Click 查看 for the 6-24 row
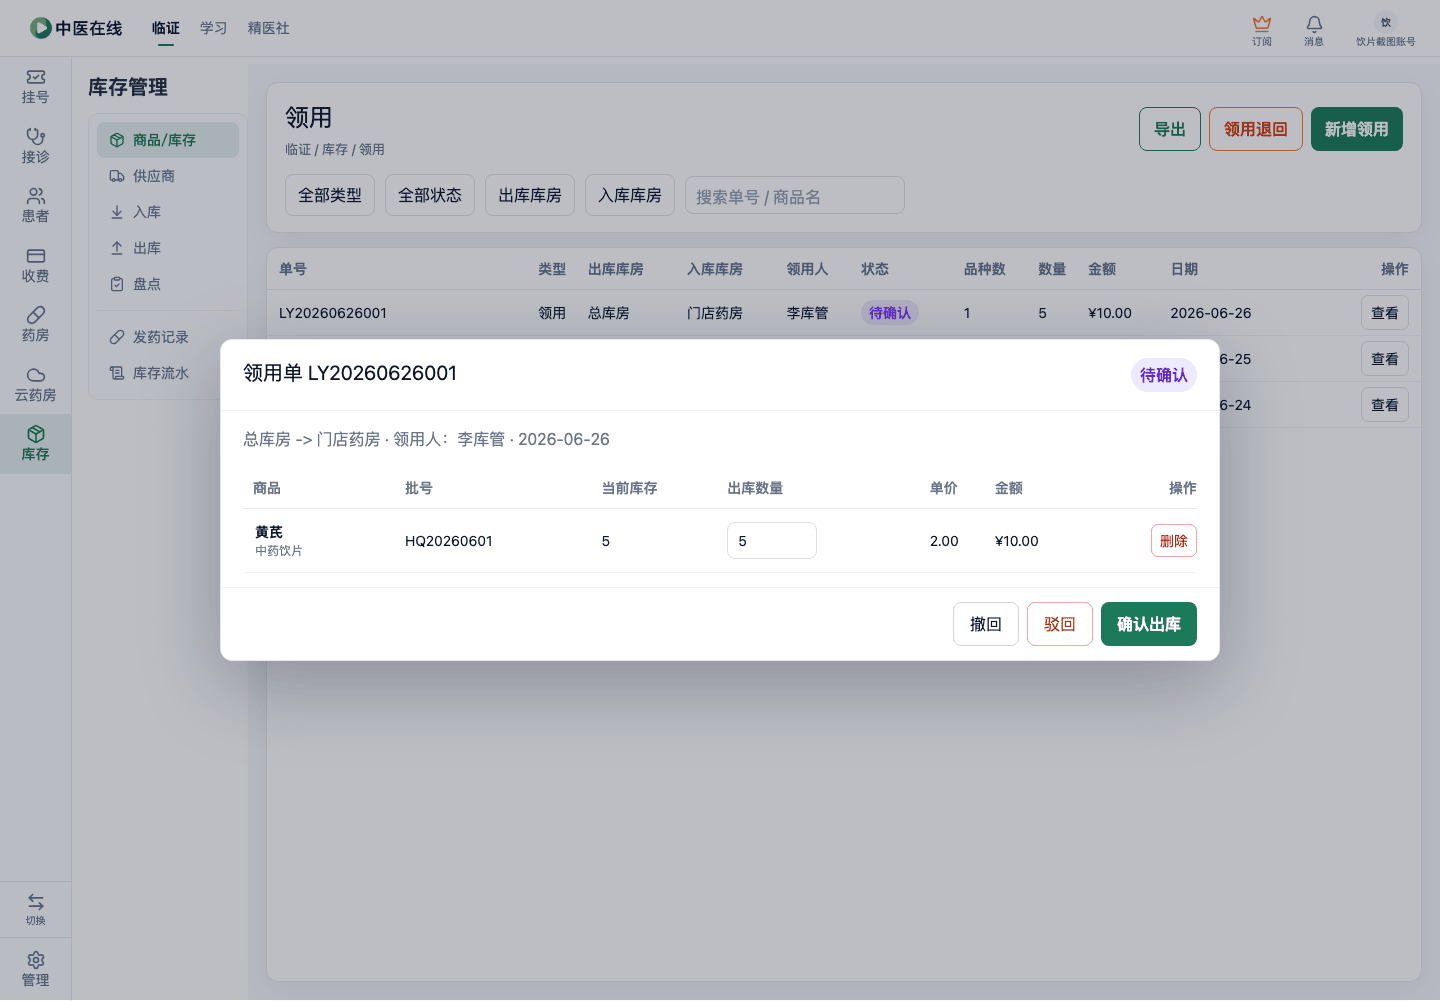The width and height of the screenshot is (1440, 1001). tap(1385, 405)
